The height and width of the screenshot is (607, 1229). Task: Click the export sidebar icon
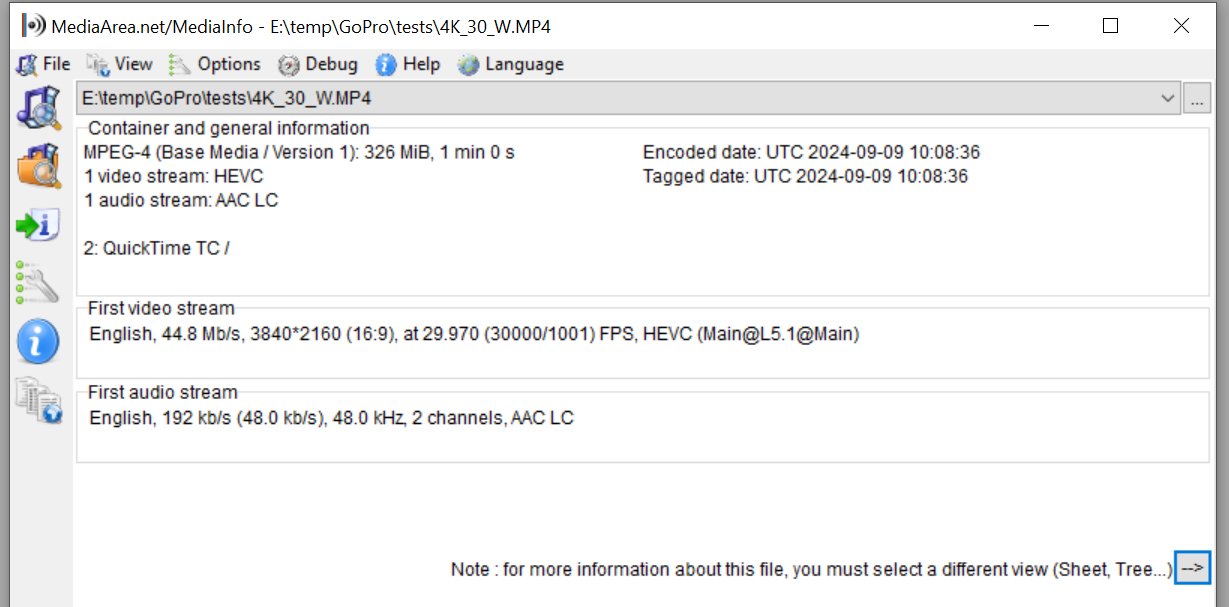coord(38,225)
